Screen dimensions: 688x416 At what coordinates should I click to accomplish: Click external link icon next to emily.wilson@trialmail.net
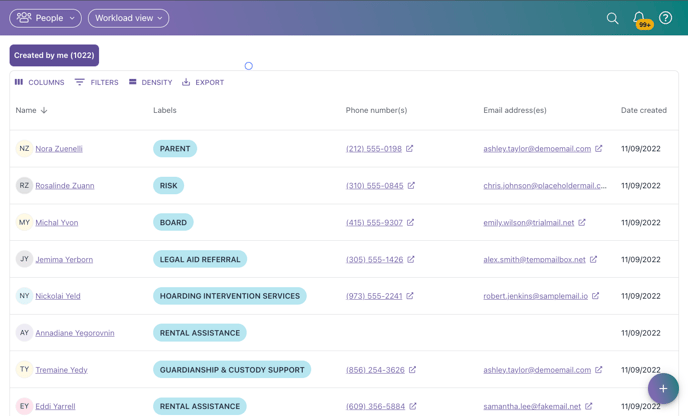(x=582, y=222)
